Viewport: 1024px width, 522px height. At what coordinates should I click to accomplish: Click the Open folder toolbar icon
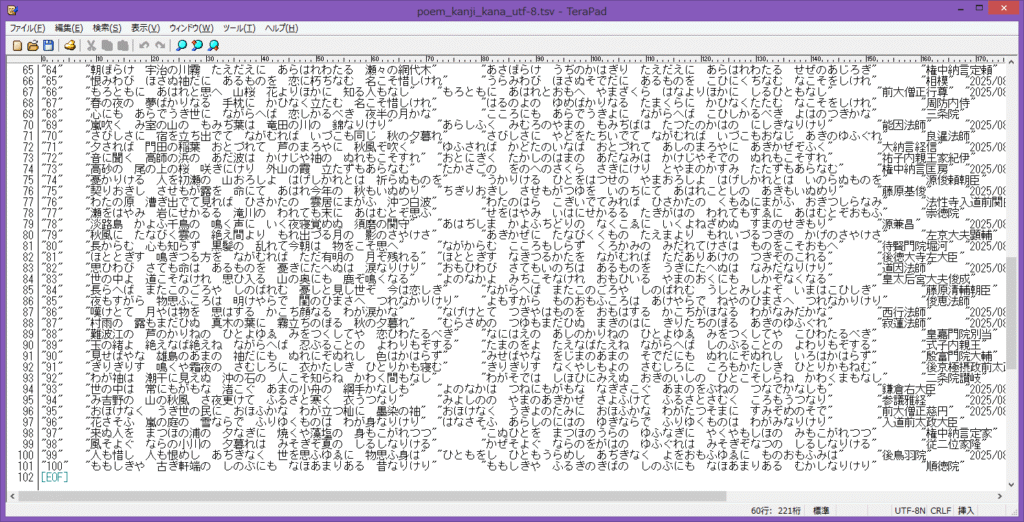click(32, 45)
